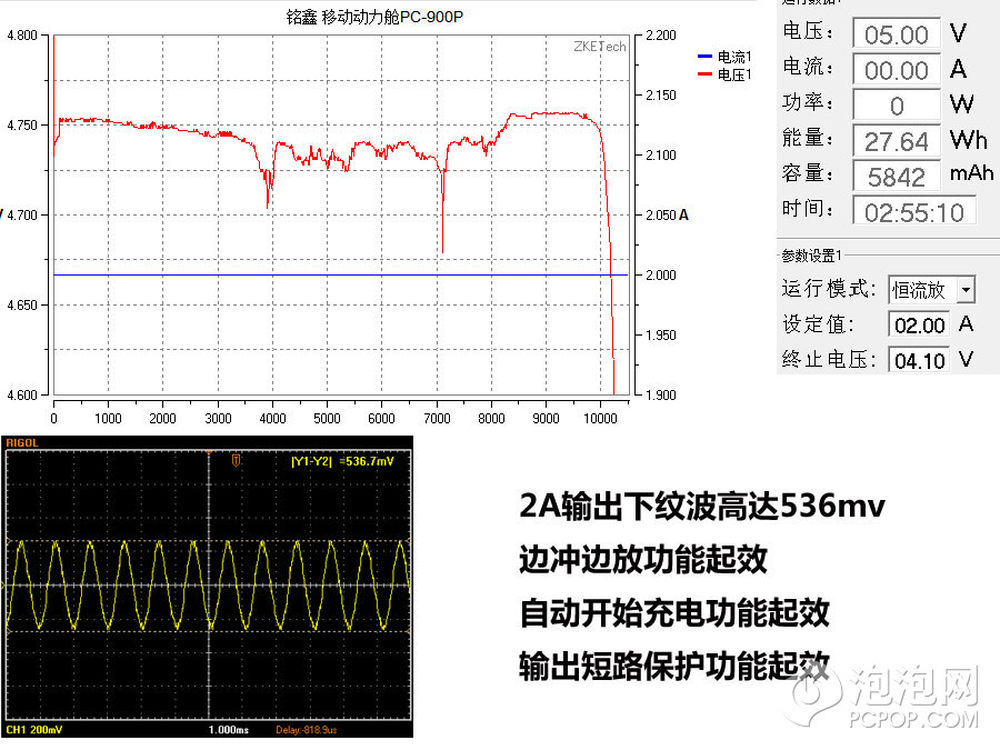Click the 电流 00.00 readout
This screenshot has width=1000, height=750.
pyautogui.click(x=897, y=70)
